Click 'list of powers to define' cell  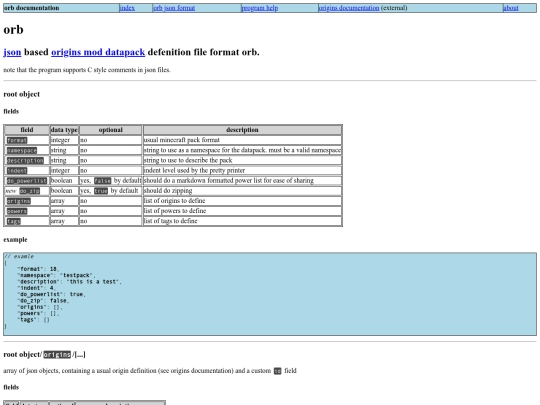click(x=242, y=211)
